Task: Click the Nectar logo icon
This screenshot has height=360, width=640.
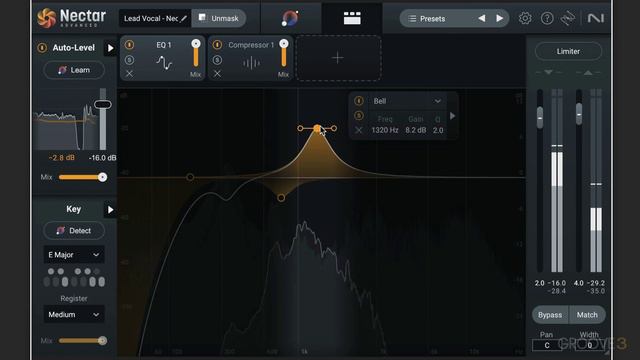Action: pos(46,18)
